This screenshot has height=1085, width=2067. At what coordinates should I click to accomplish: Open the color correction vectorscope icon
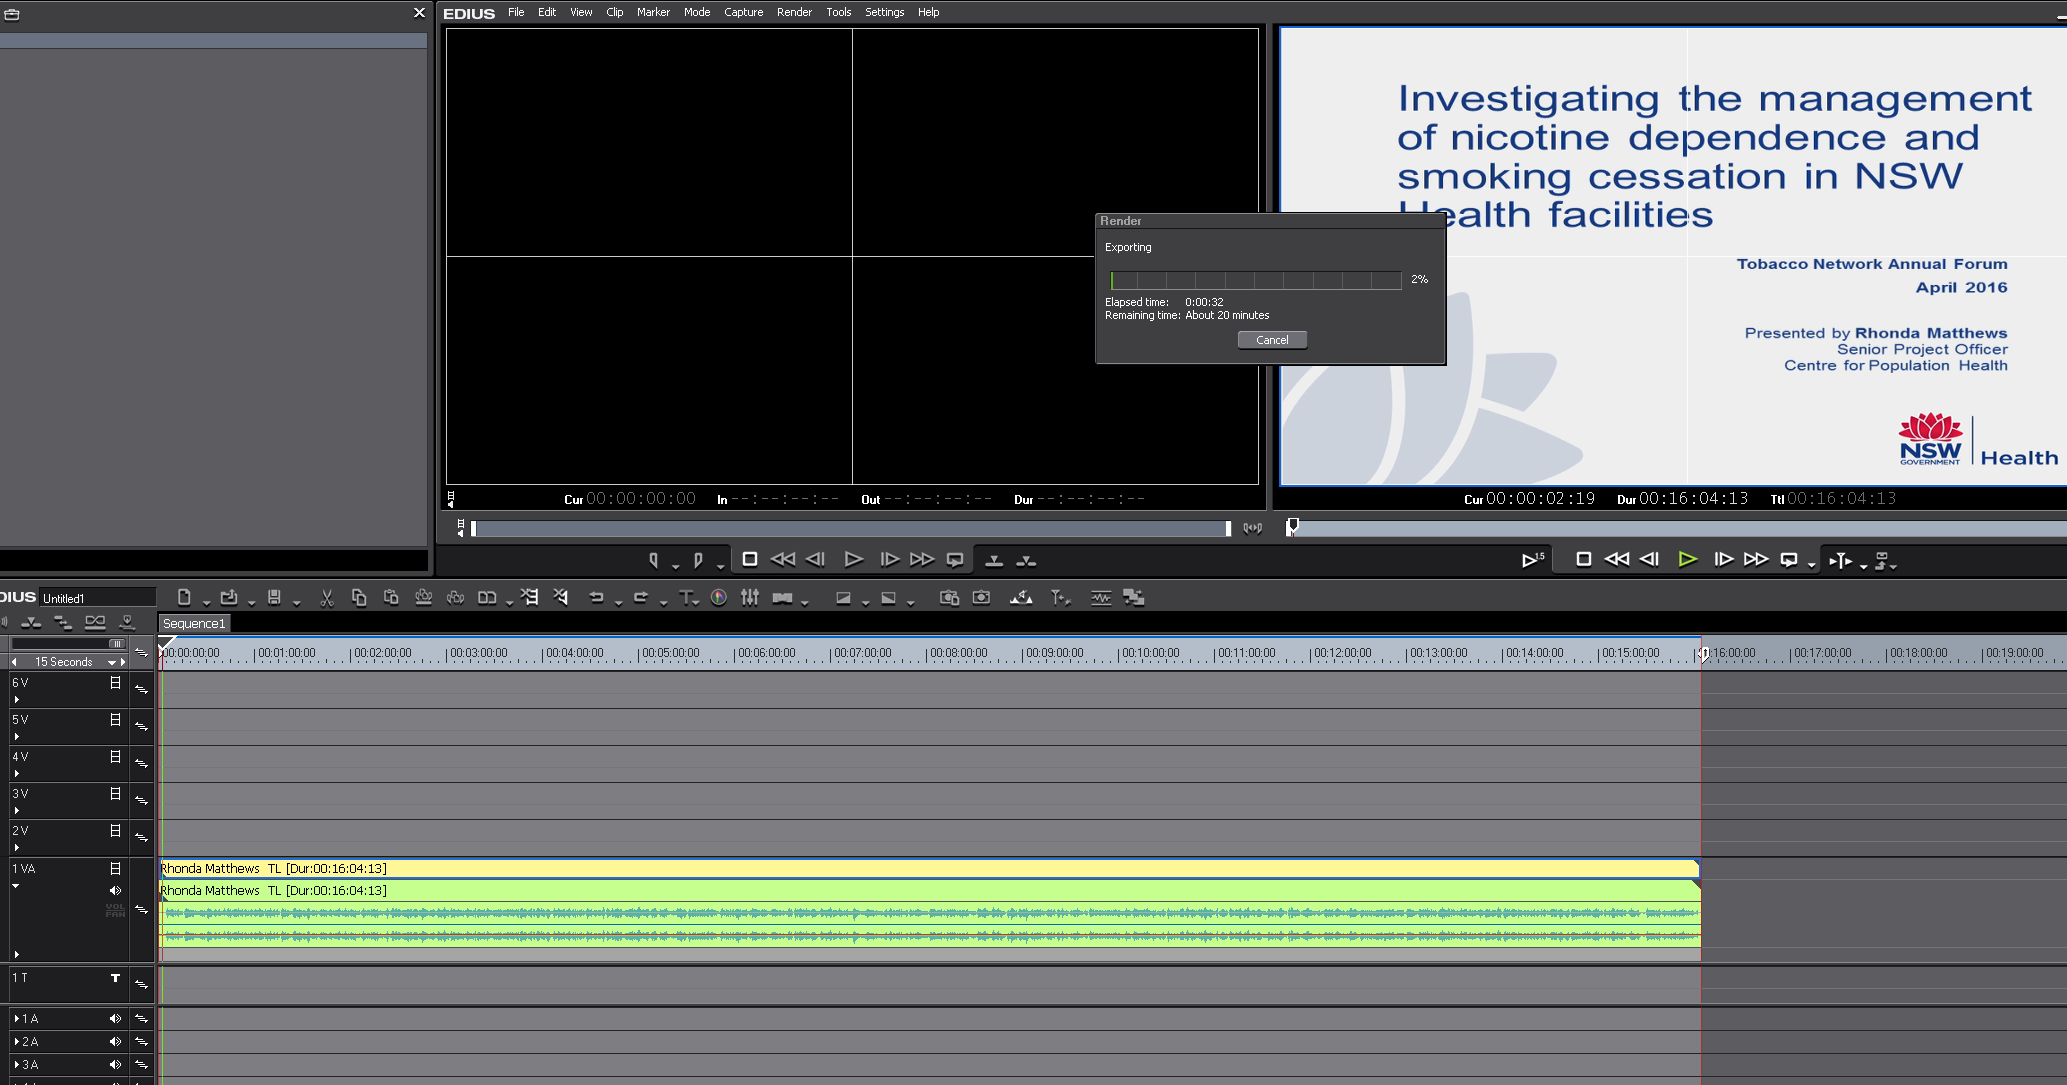pos(718,598)
